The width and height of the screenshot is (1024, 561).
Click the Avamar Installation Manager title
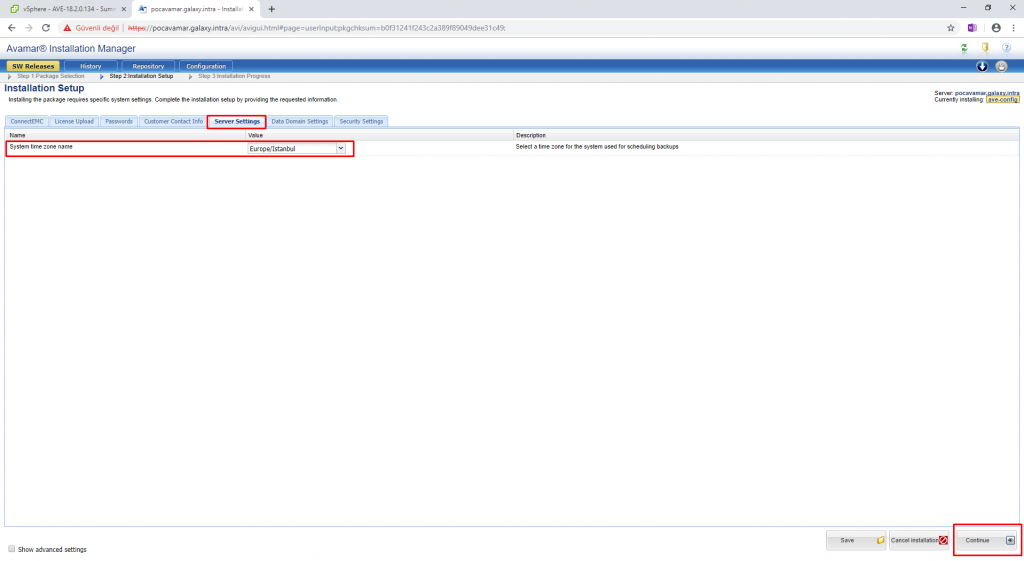click(x=71, y=48)
